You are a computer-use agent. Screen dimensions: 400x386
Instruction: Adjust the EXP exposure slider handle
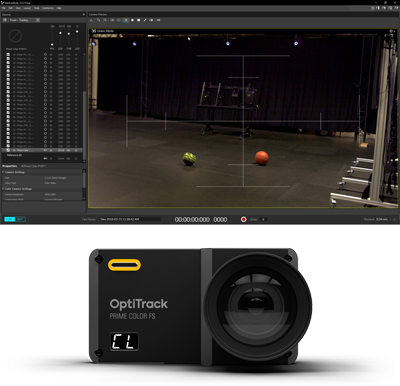click(x=60, y=33)
